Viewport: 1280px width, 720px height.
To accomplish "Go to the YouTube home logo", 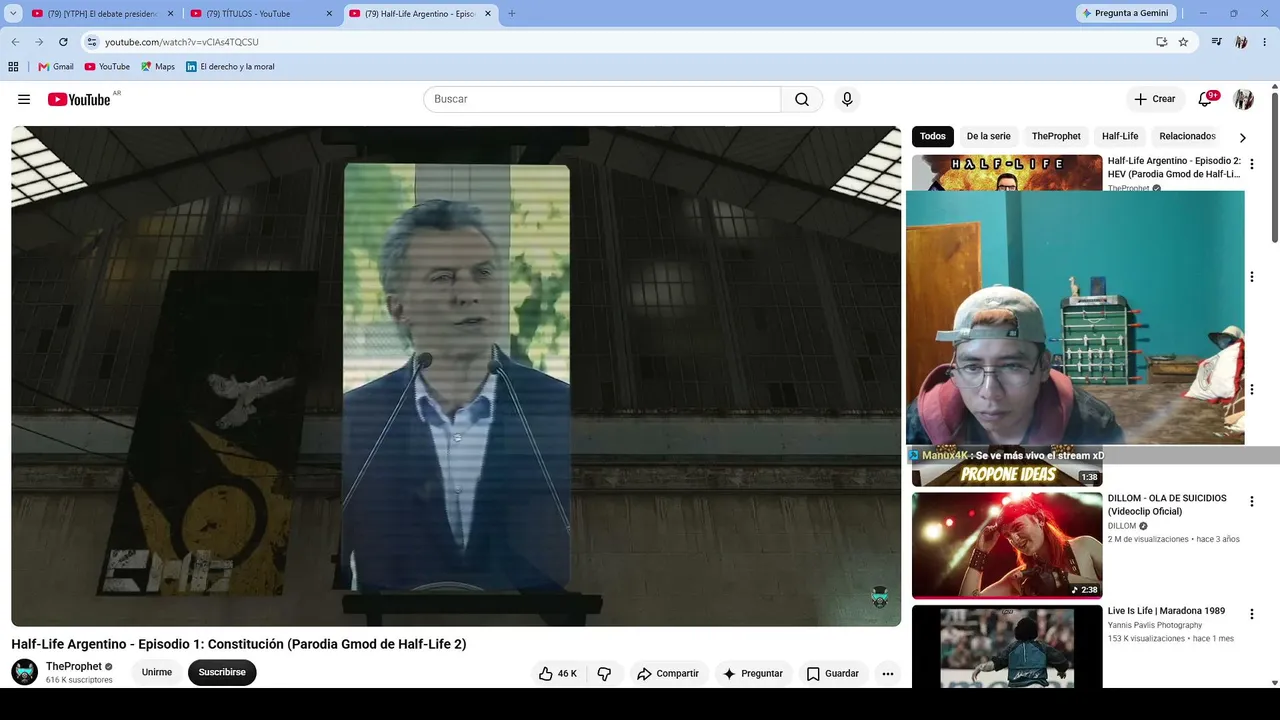I will pos(79,99).
